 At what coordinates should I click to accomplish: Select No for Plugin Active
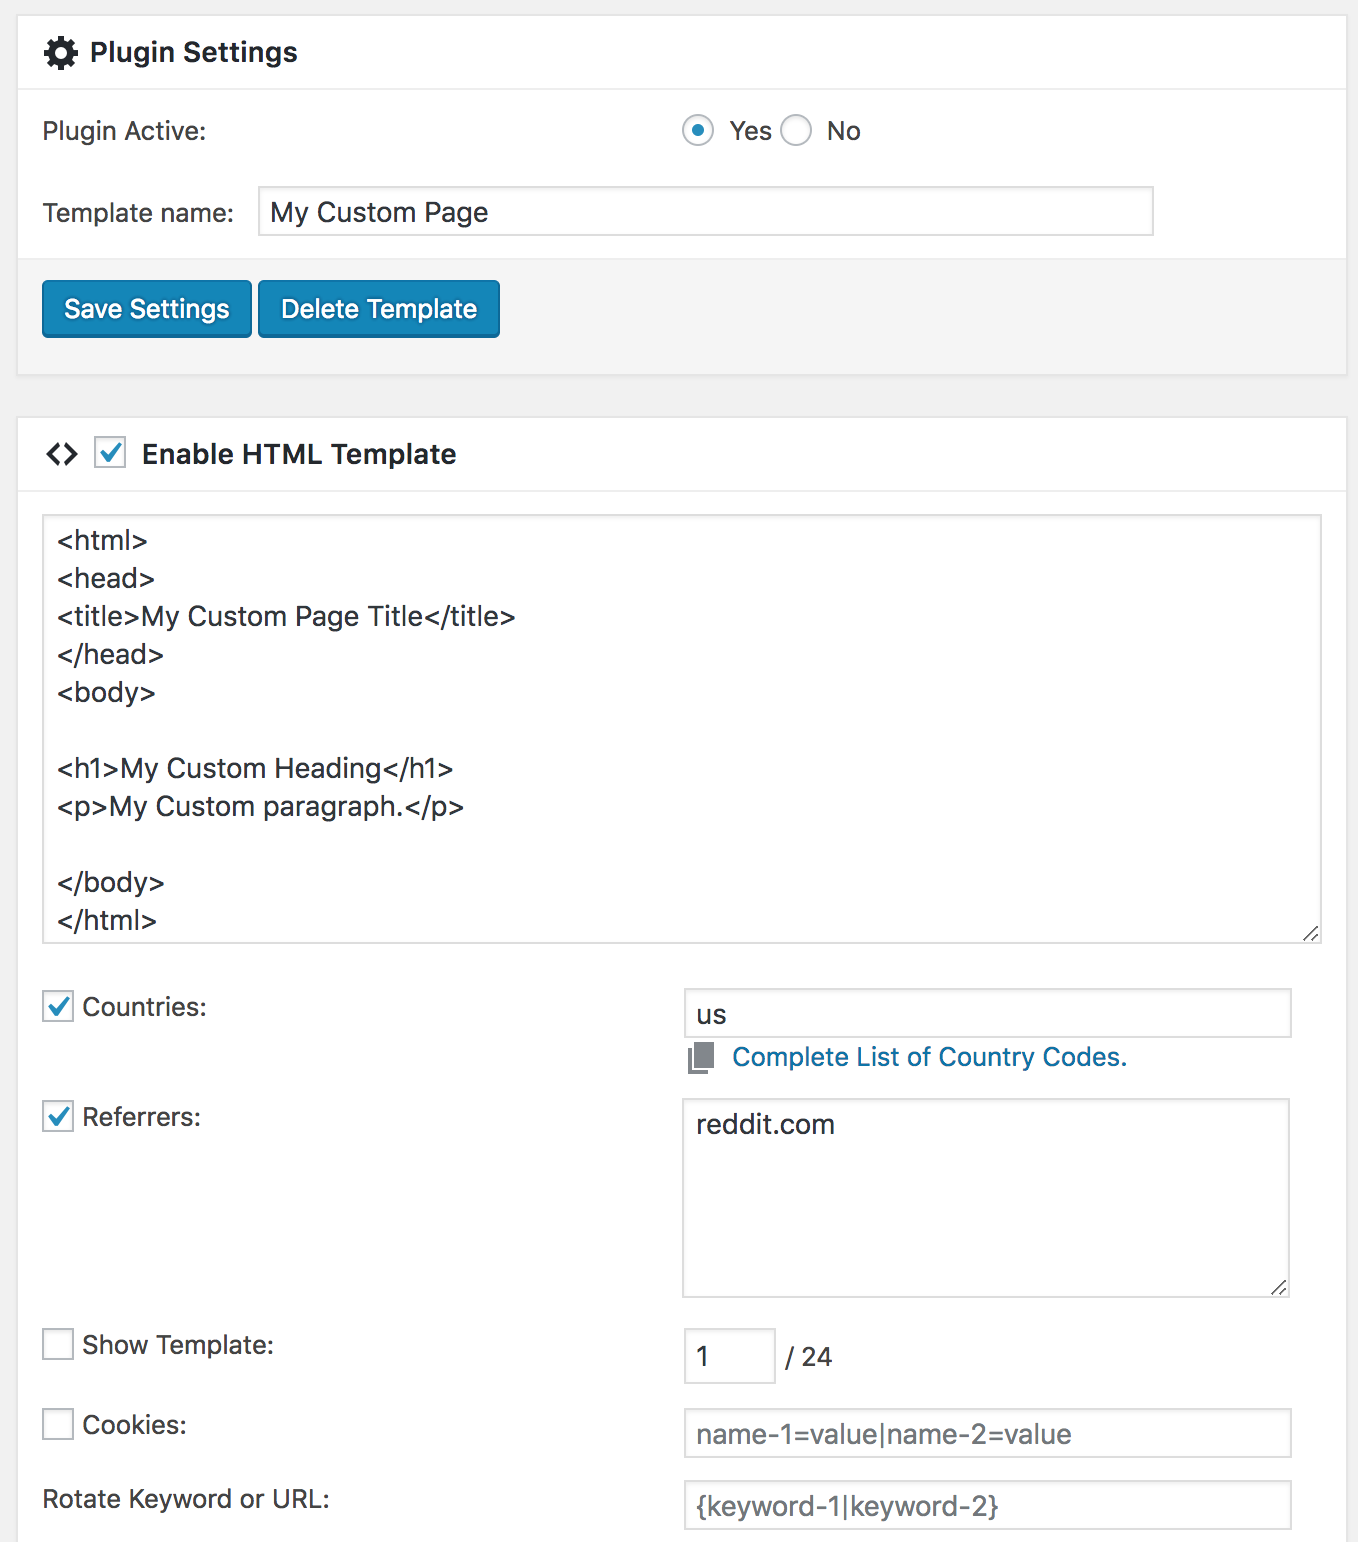(796, 131)
